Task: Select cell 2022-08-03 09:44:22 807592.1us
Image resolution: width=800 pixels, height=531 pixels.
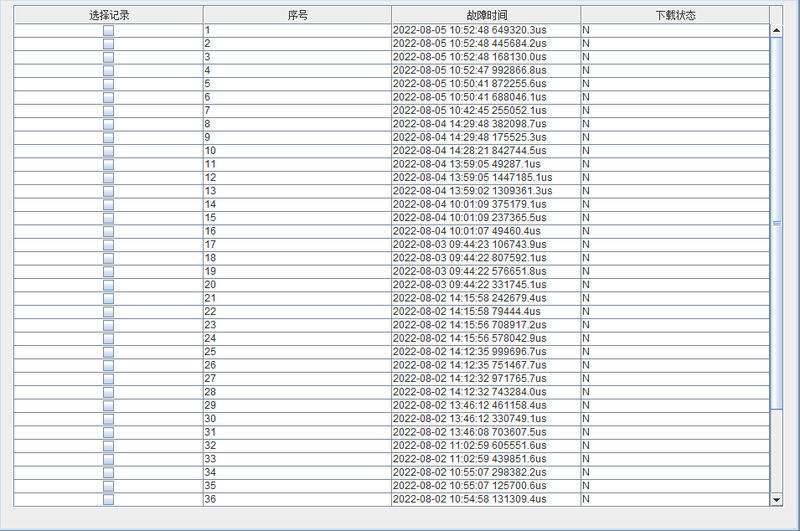Action: (x=486, y=258)
